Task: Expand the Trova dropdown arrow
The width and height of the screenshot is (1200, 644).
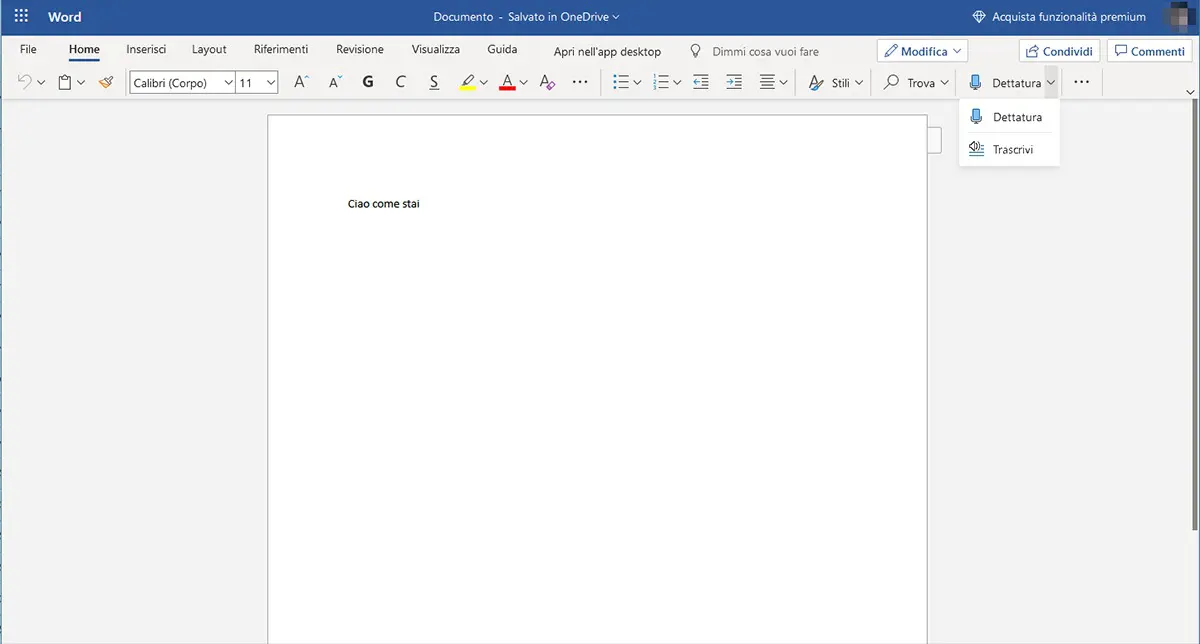Action: click(944, 83)
